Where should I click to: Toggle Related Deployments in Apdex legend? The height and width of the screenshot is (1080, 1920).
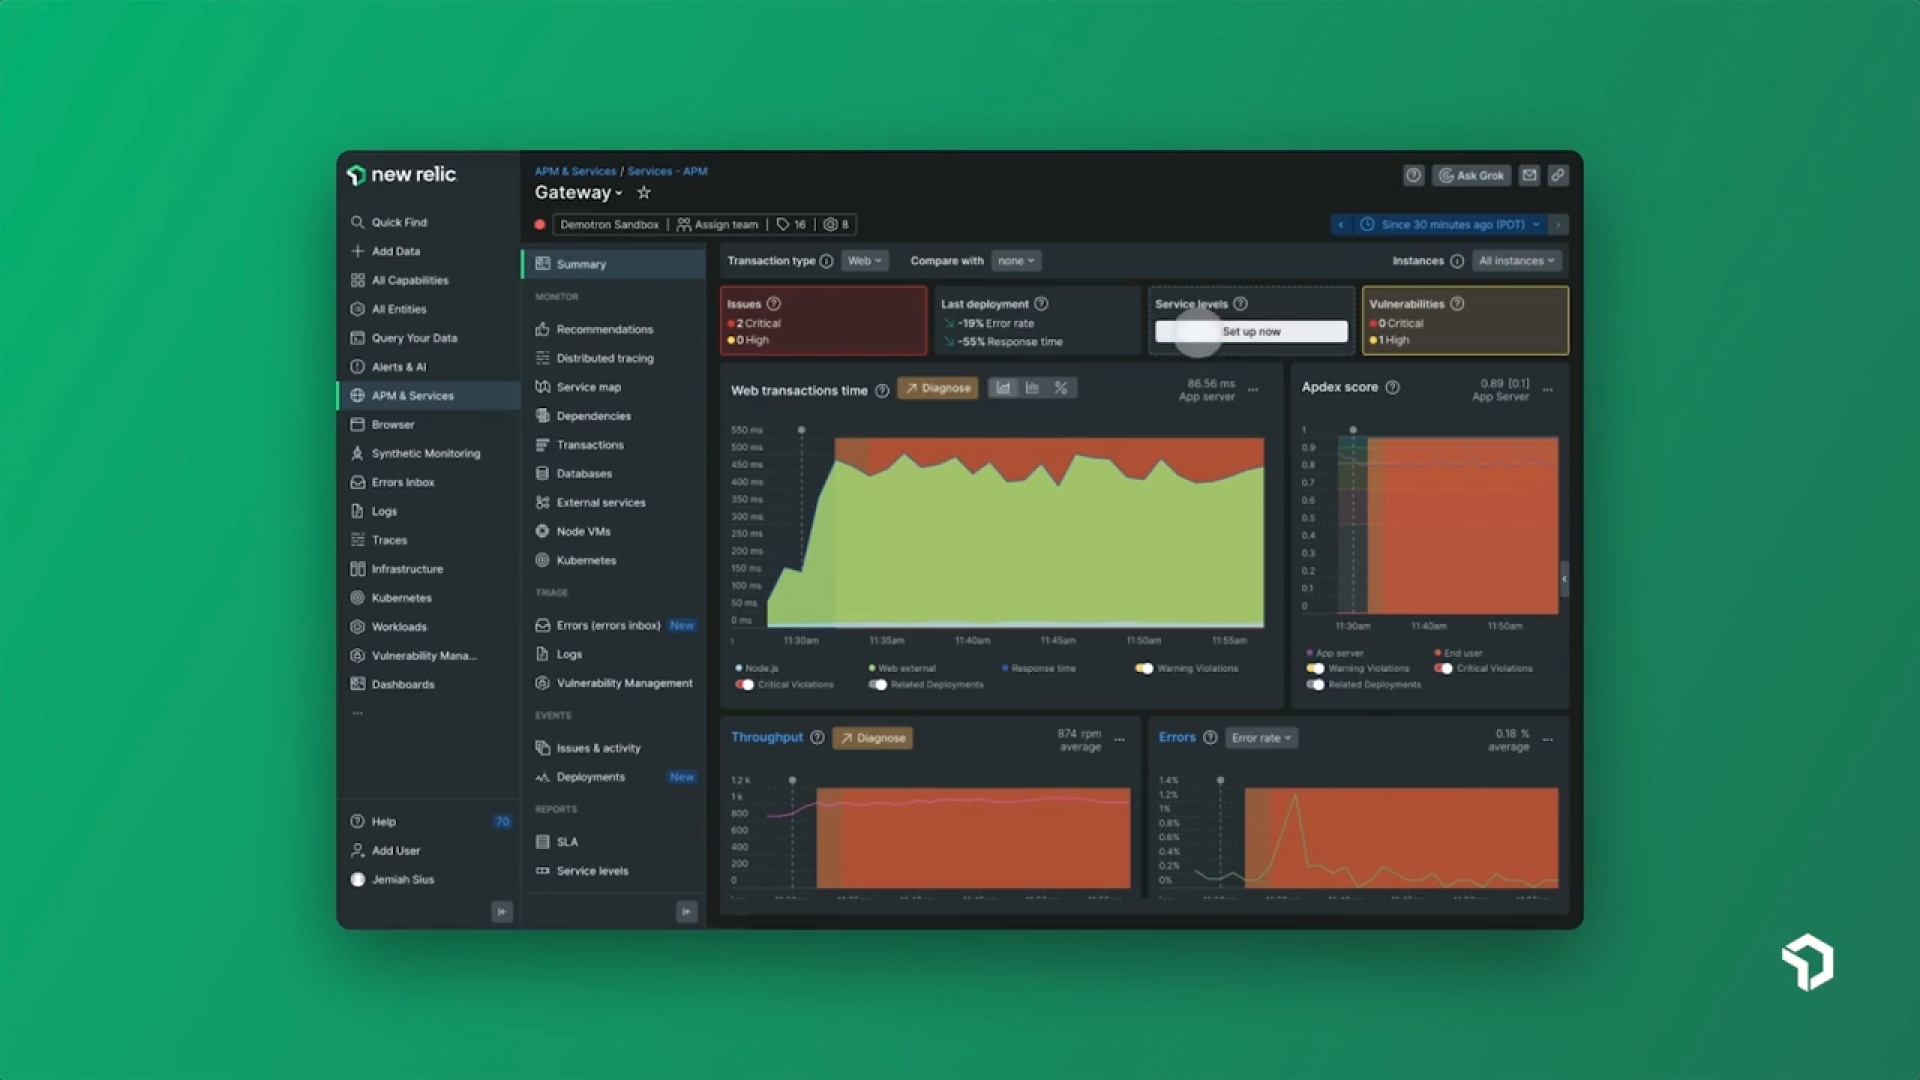click(1315, 685)
